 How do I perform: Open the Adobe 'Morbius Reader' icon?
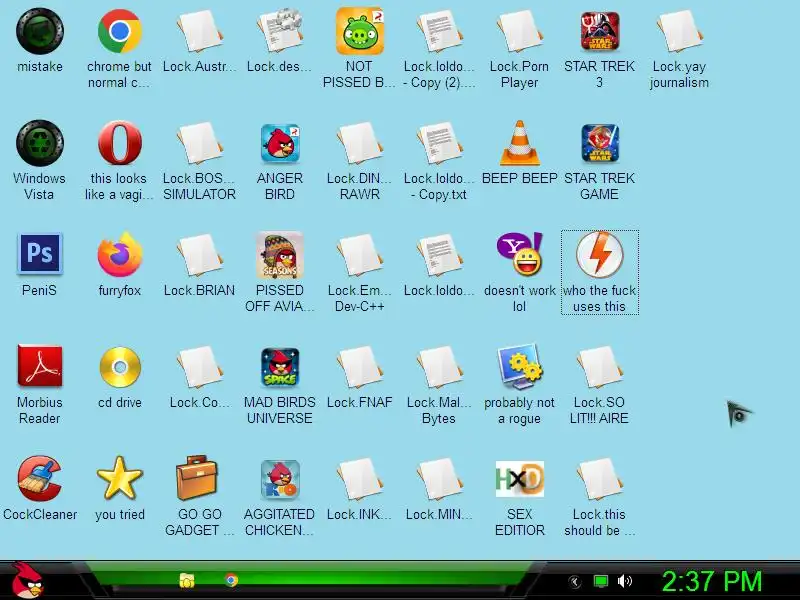tap(40, 366)
